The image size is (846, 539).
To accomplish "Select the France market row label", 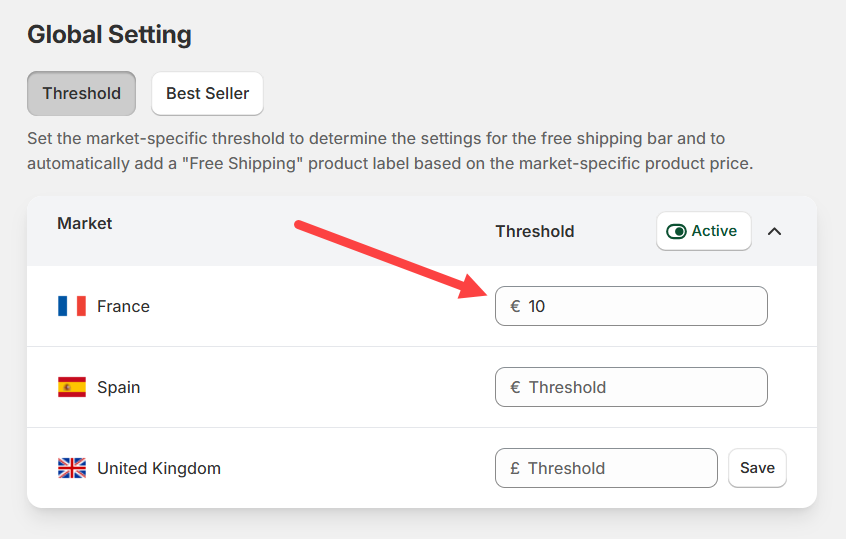I will (123, 306).
